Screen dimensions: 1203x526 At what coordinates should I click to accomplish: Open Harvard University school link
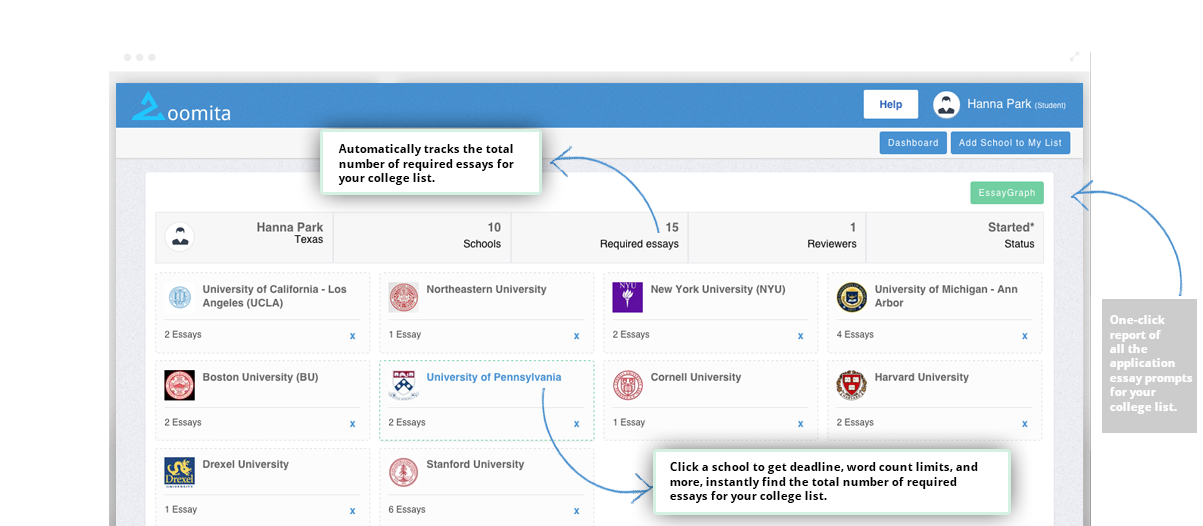(922, 378)
